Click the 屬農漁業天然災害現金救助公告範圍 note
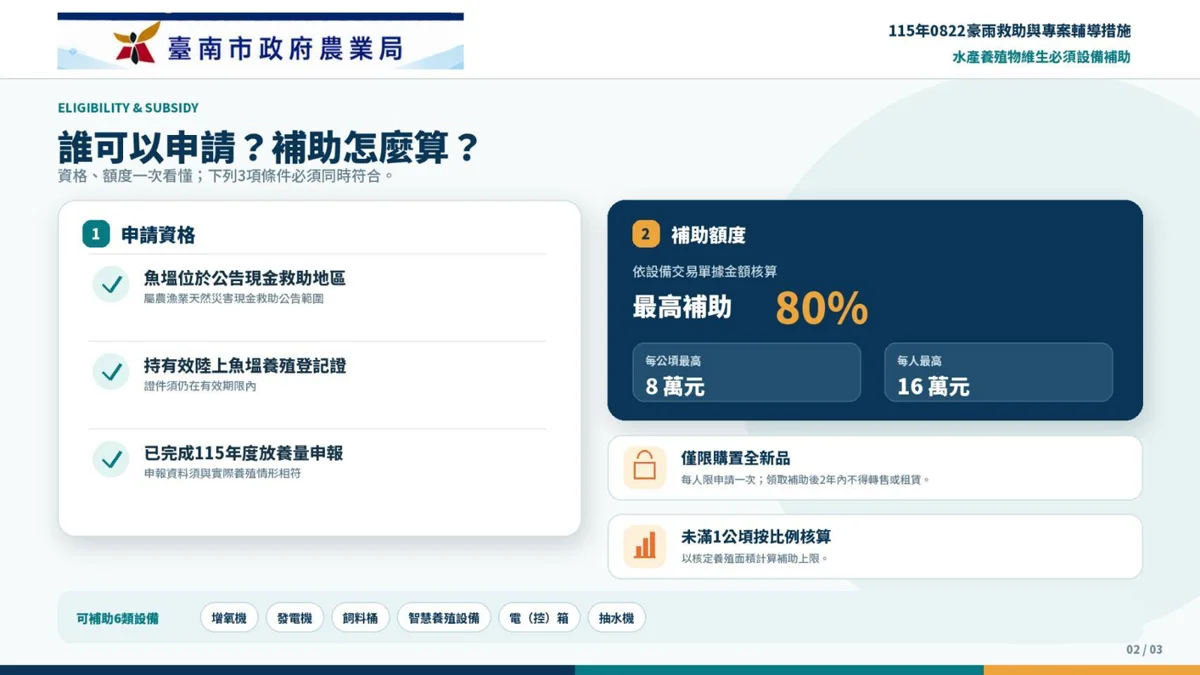 233,299
